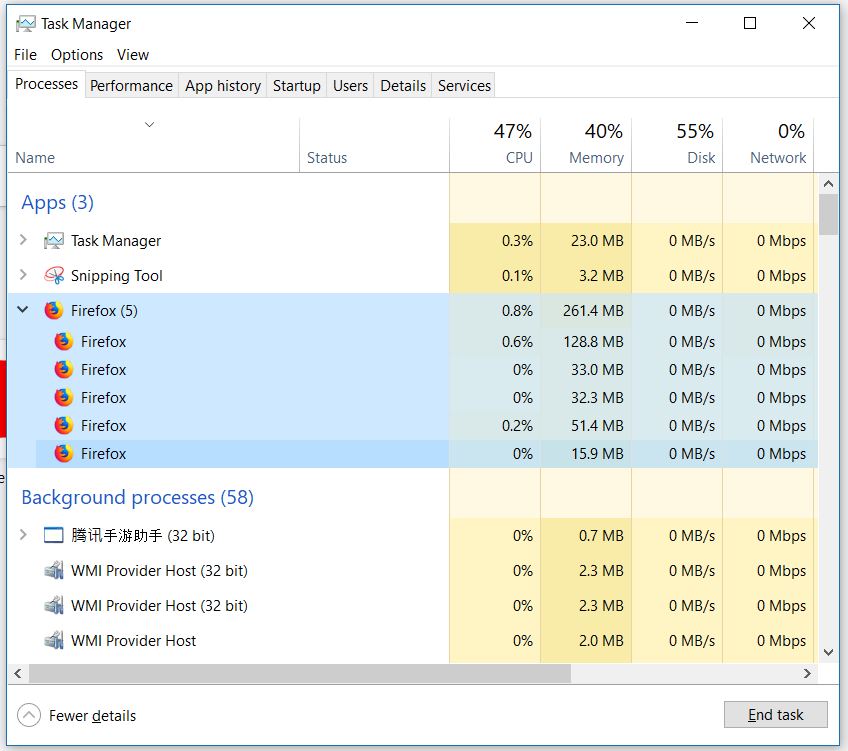Click the 0.3% CPU value for Task Manager
848x751 pixels.
click(517, 241)
